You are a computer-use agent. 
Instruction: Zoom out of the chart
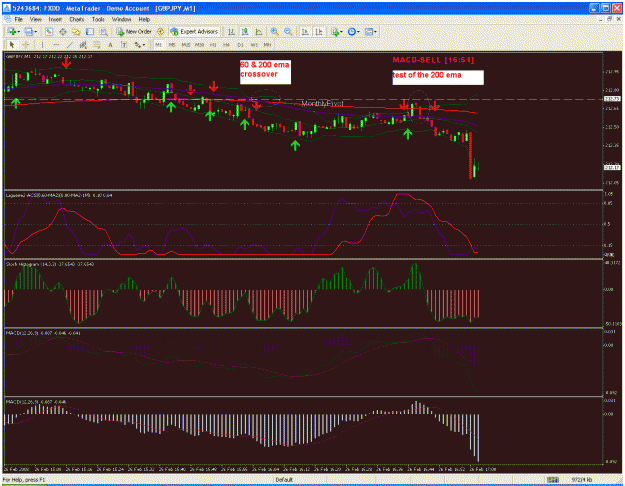tap(288, 31)
